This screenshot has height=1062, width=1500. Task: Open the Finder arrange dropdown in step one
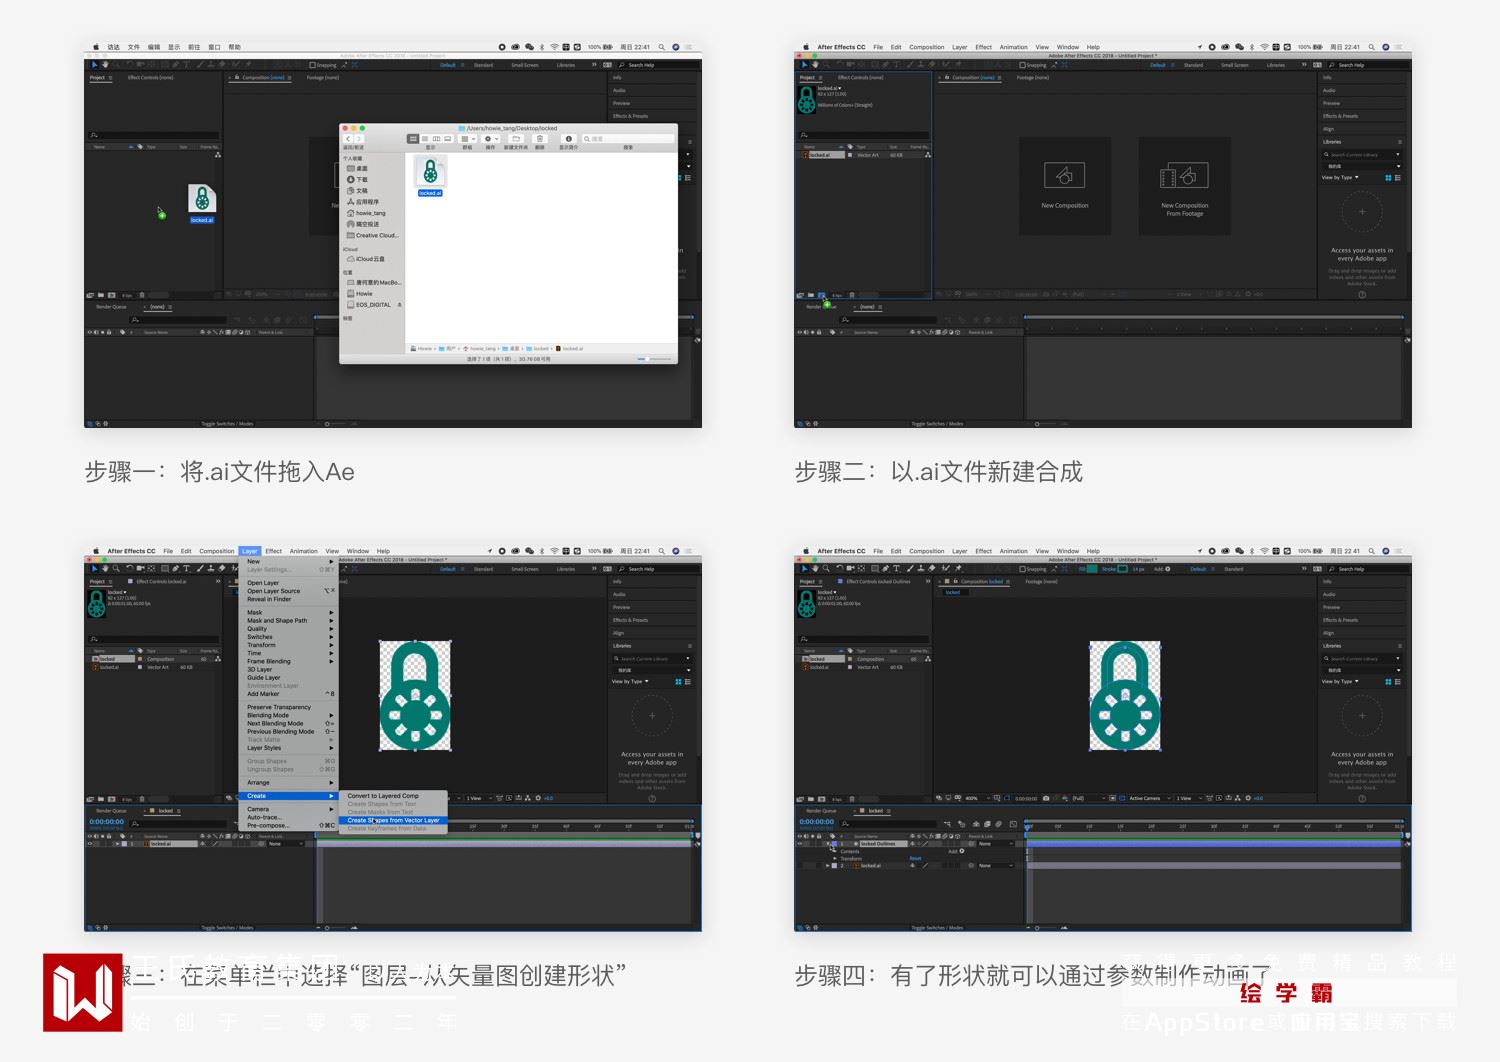(x=467, y=139)
